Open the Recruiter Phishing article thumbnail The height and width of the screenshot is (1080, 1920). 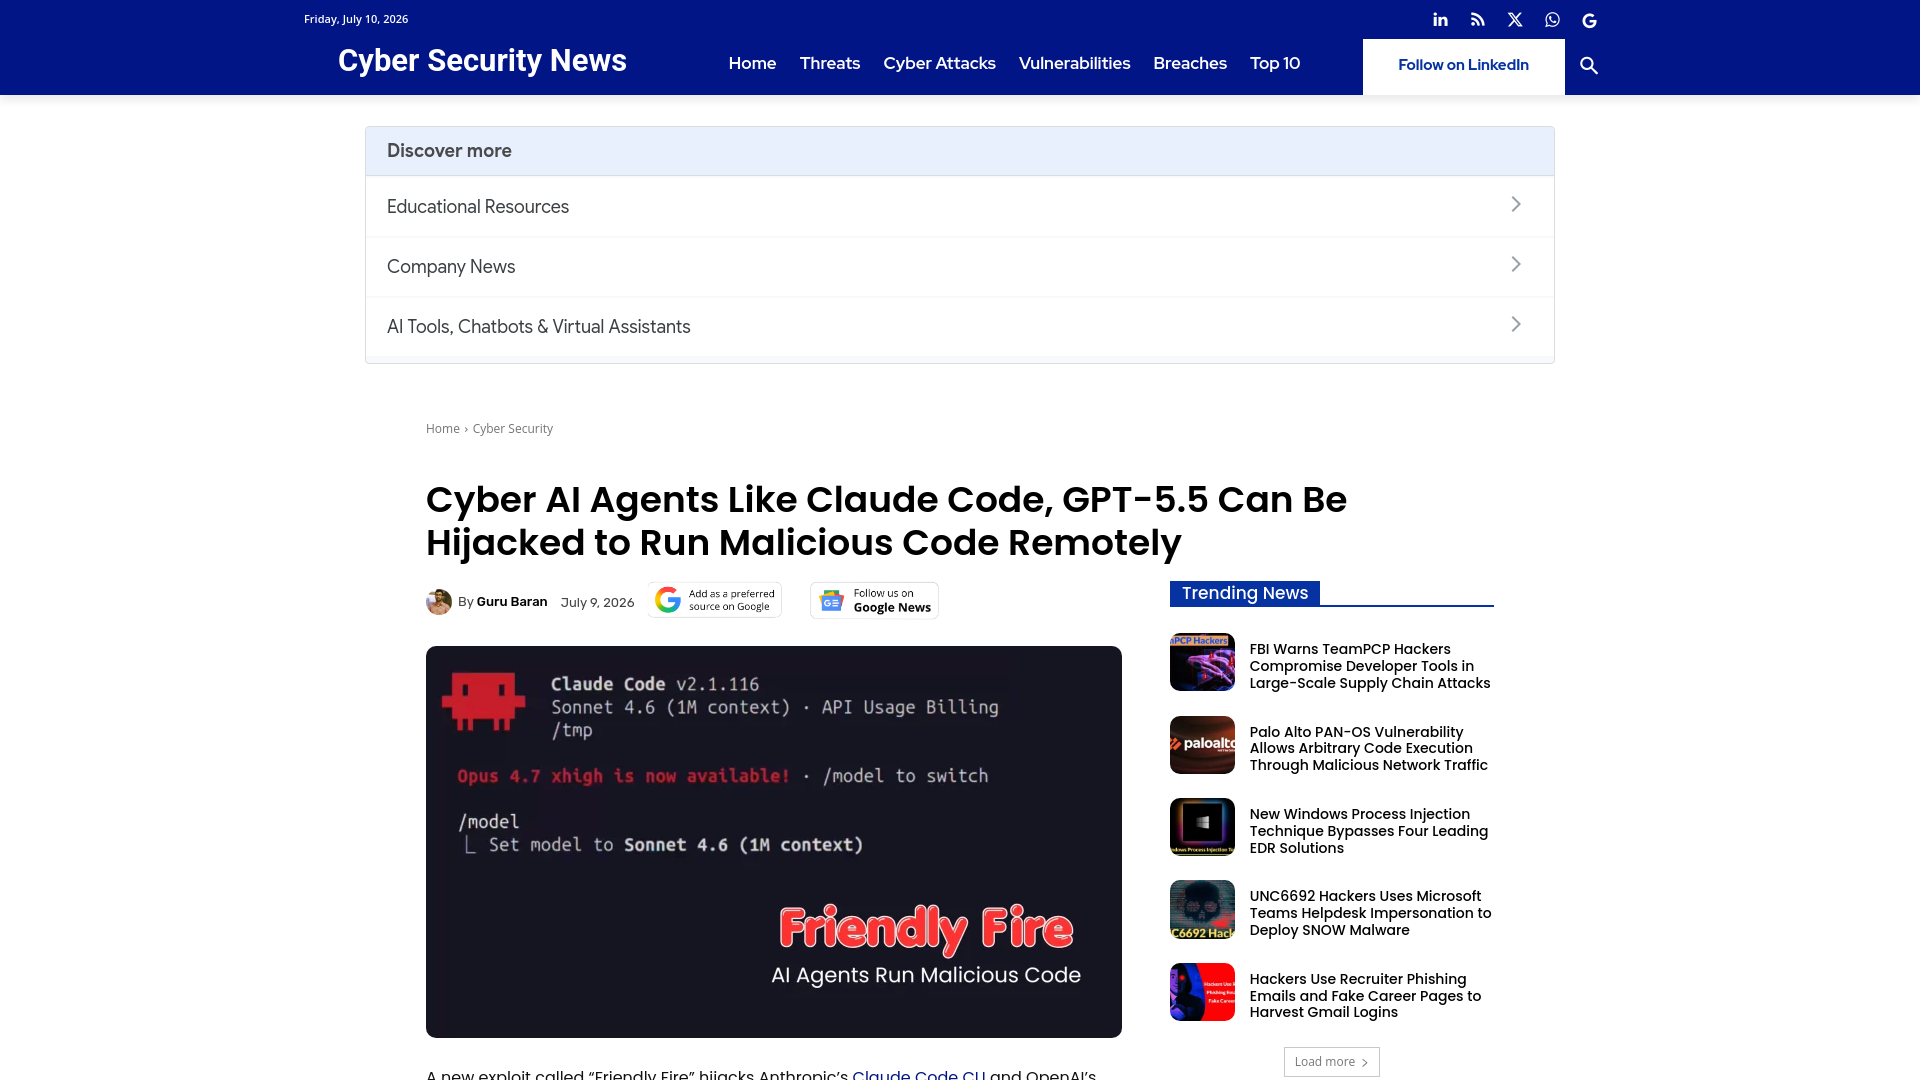click(1202, 992)
